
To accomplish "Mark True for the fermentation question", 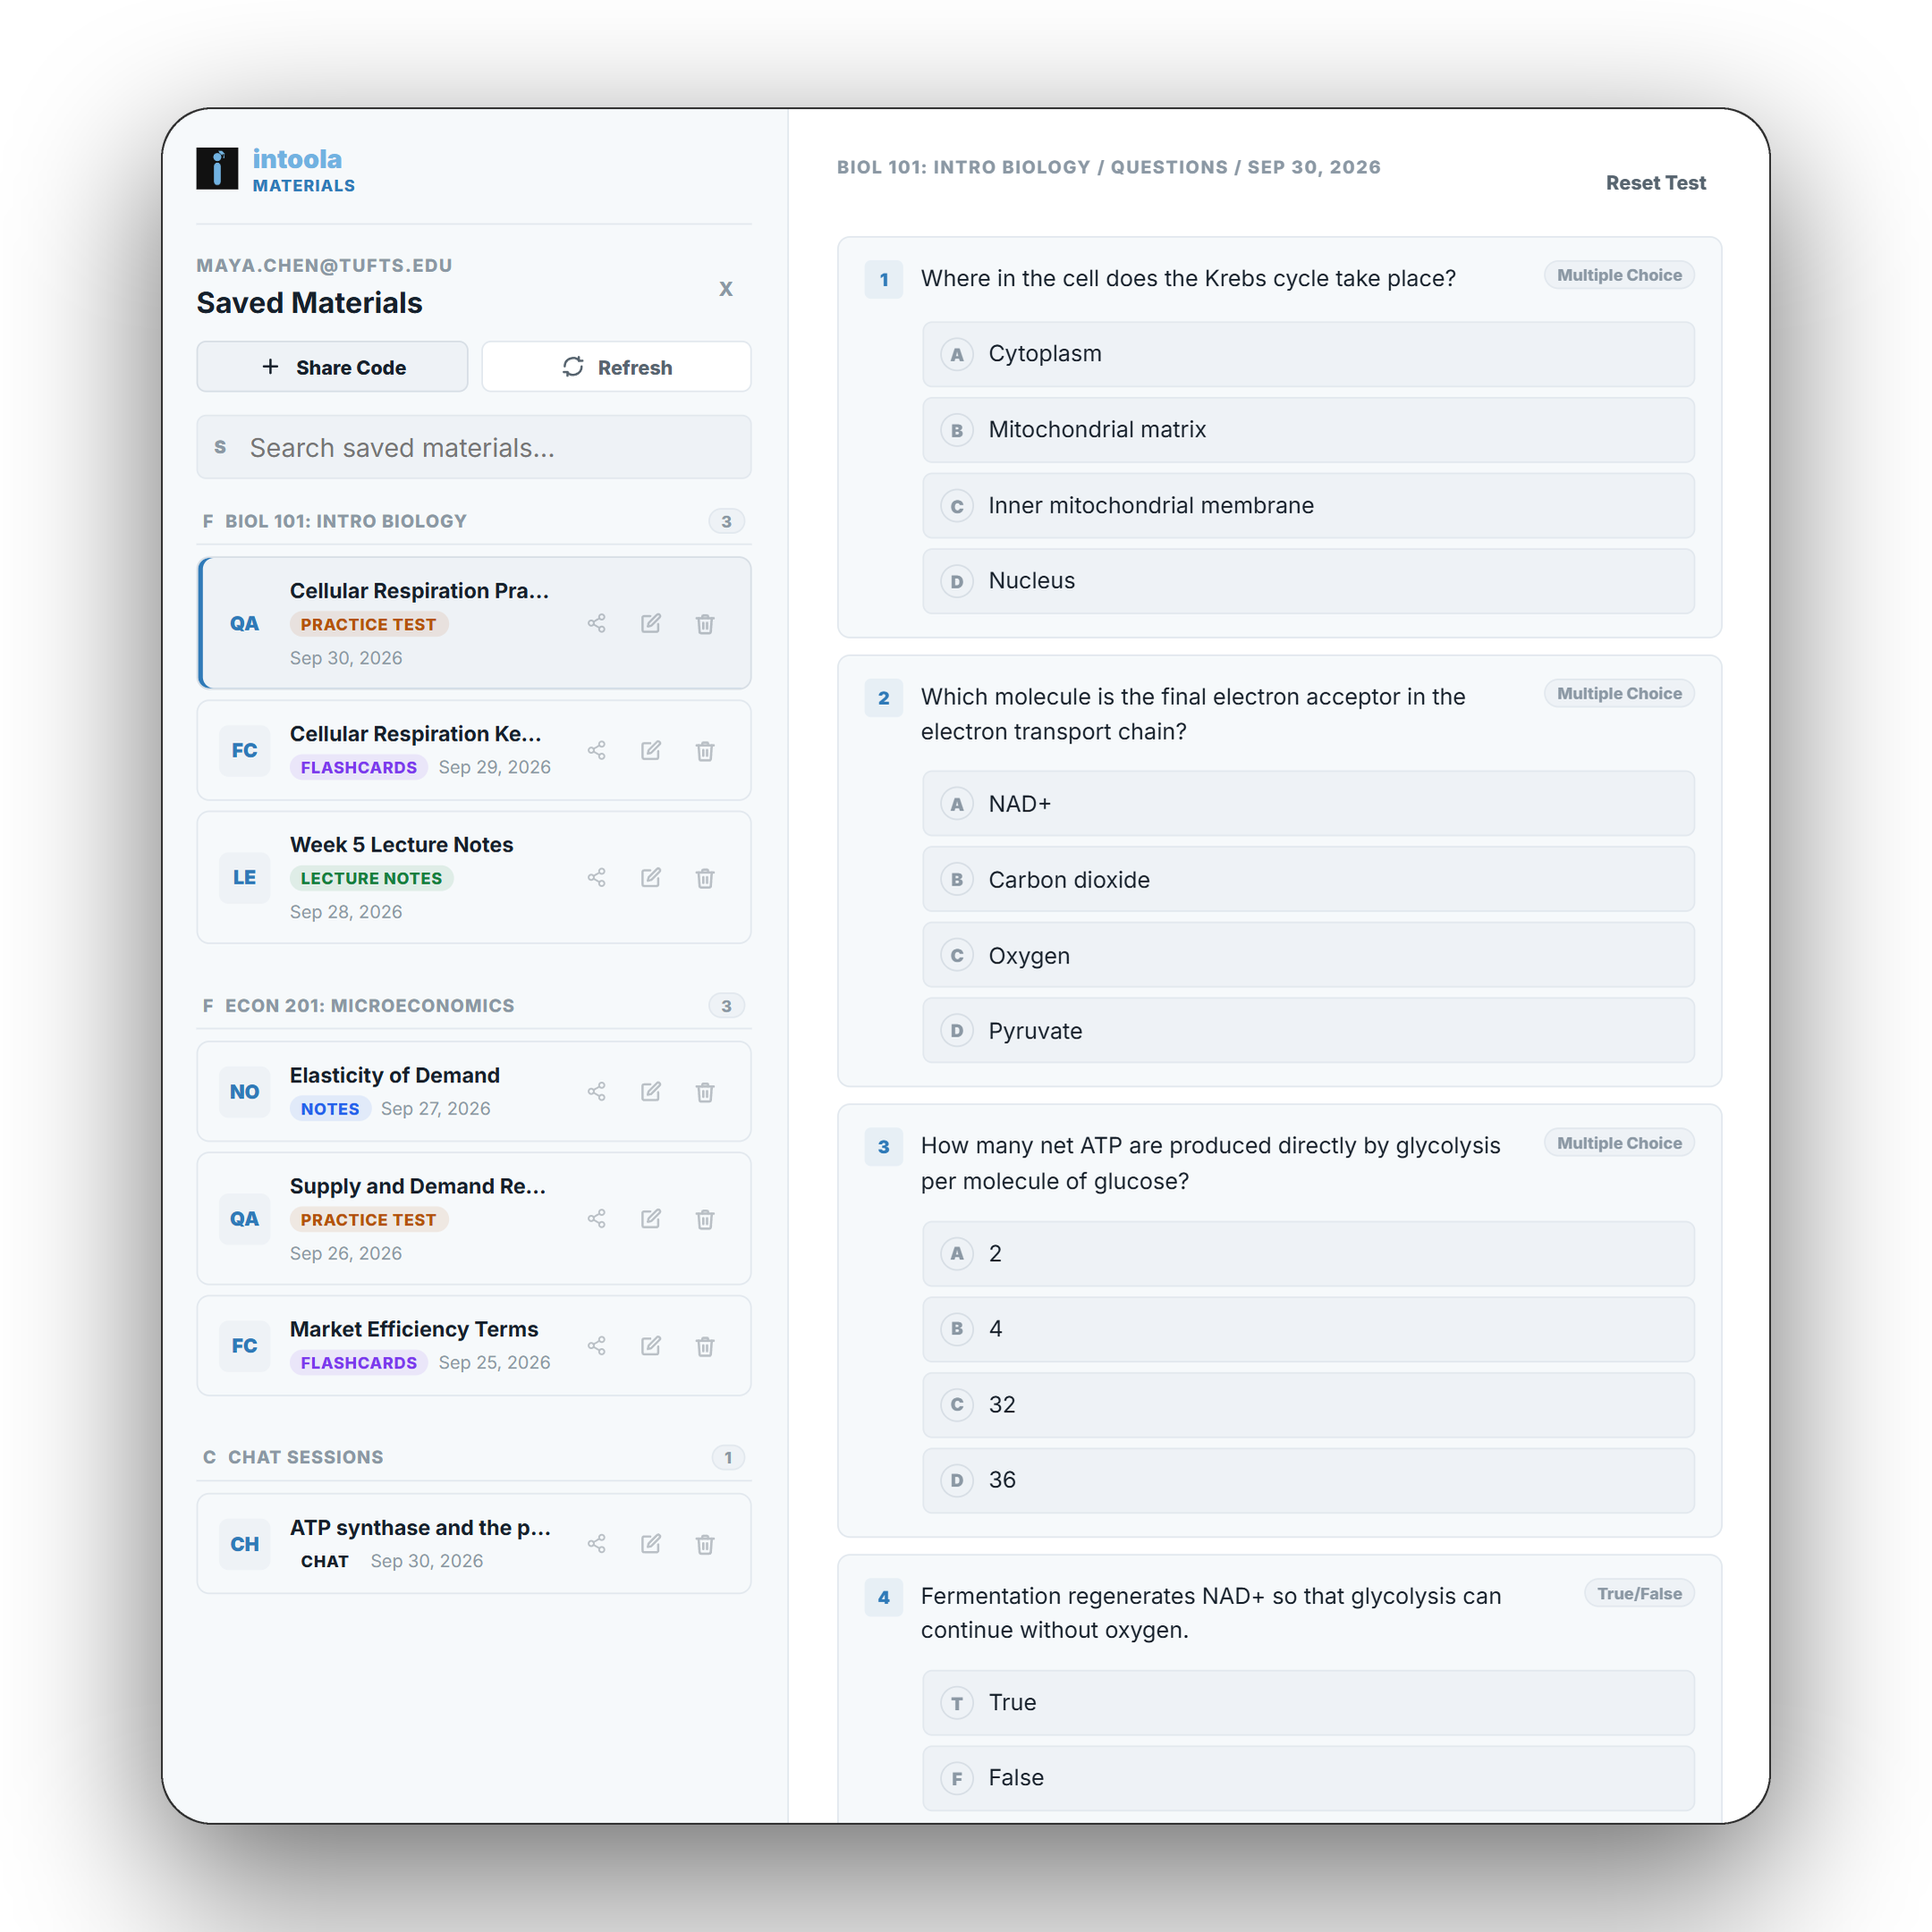I will click(1308, 1702).
